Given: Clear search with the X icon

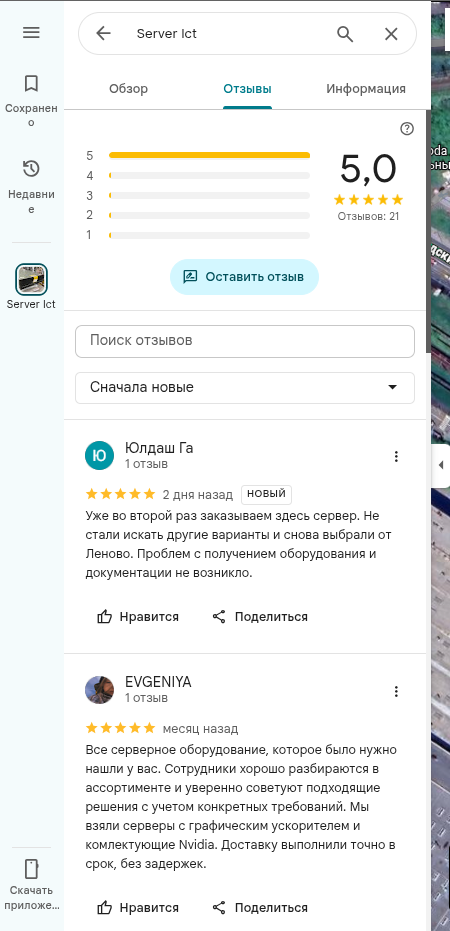Looking at the screenshot, I should pyautogui.click(x=391, y=34).
